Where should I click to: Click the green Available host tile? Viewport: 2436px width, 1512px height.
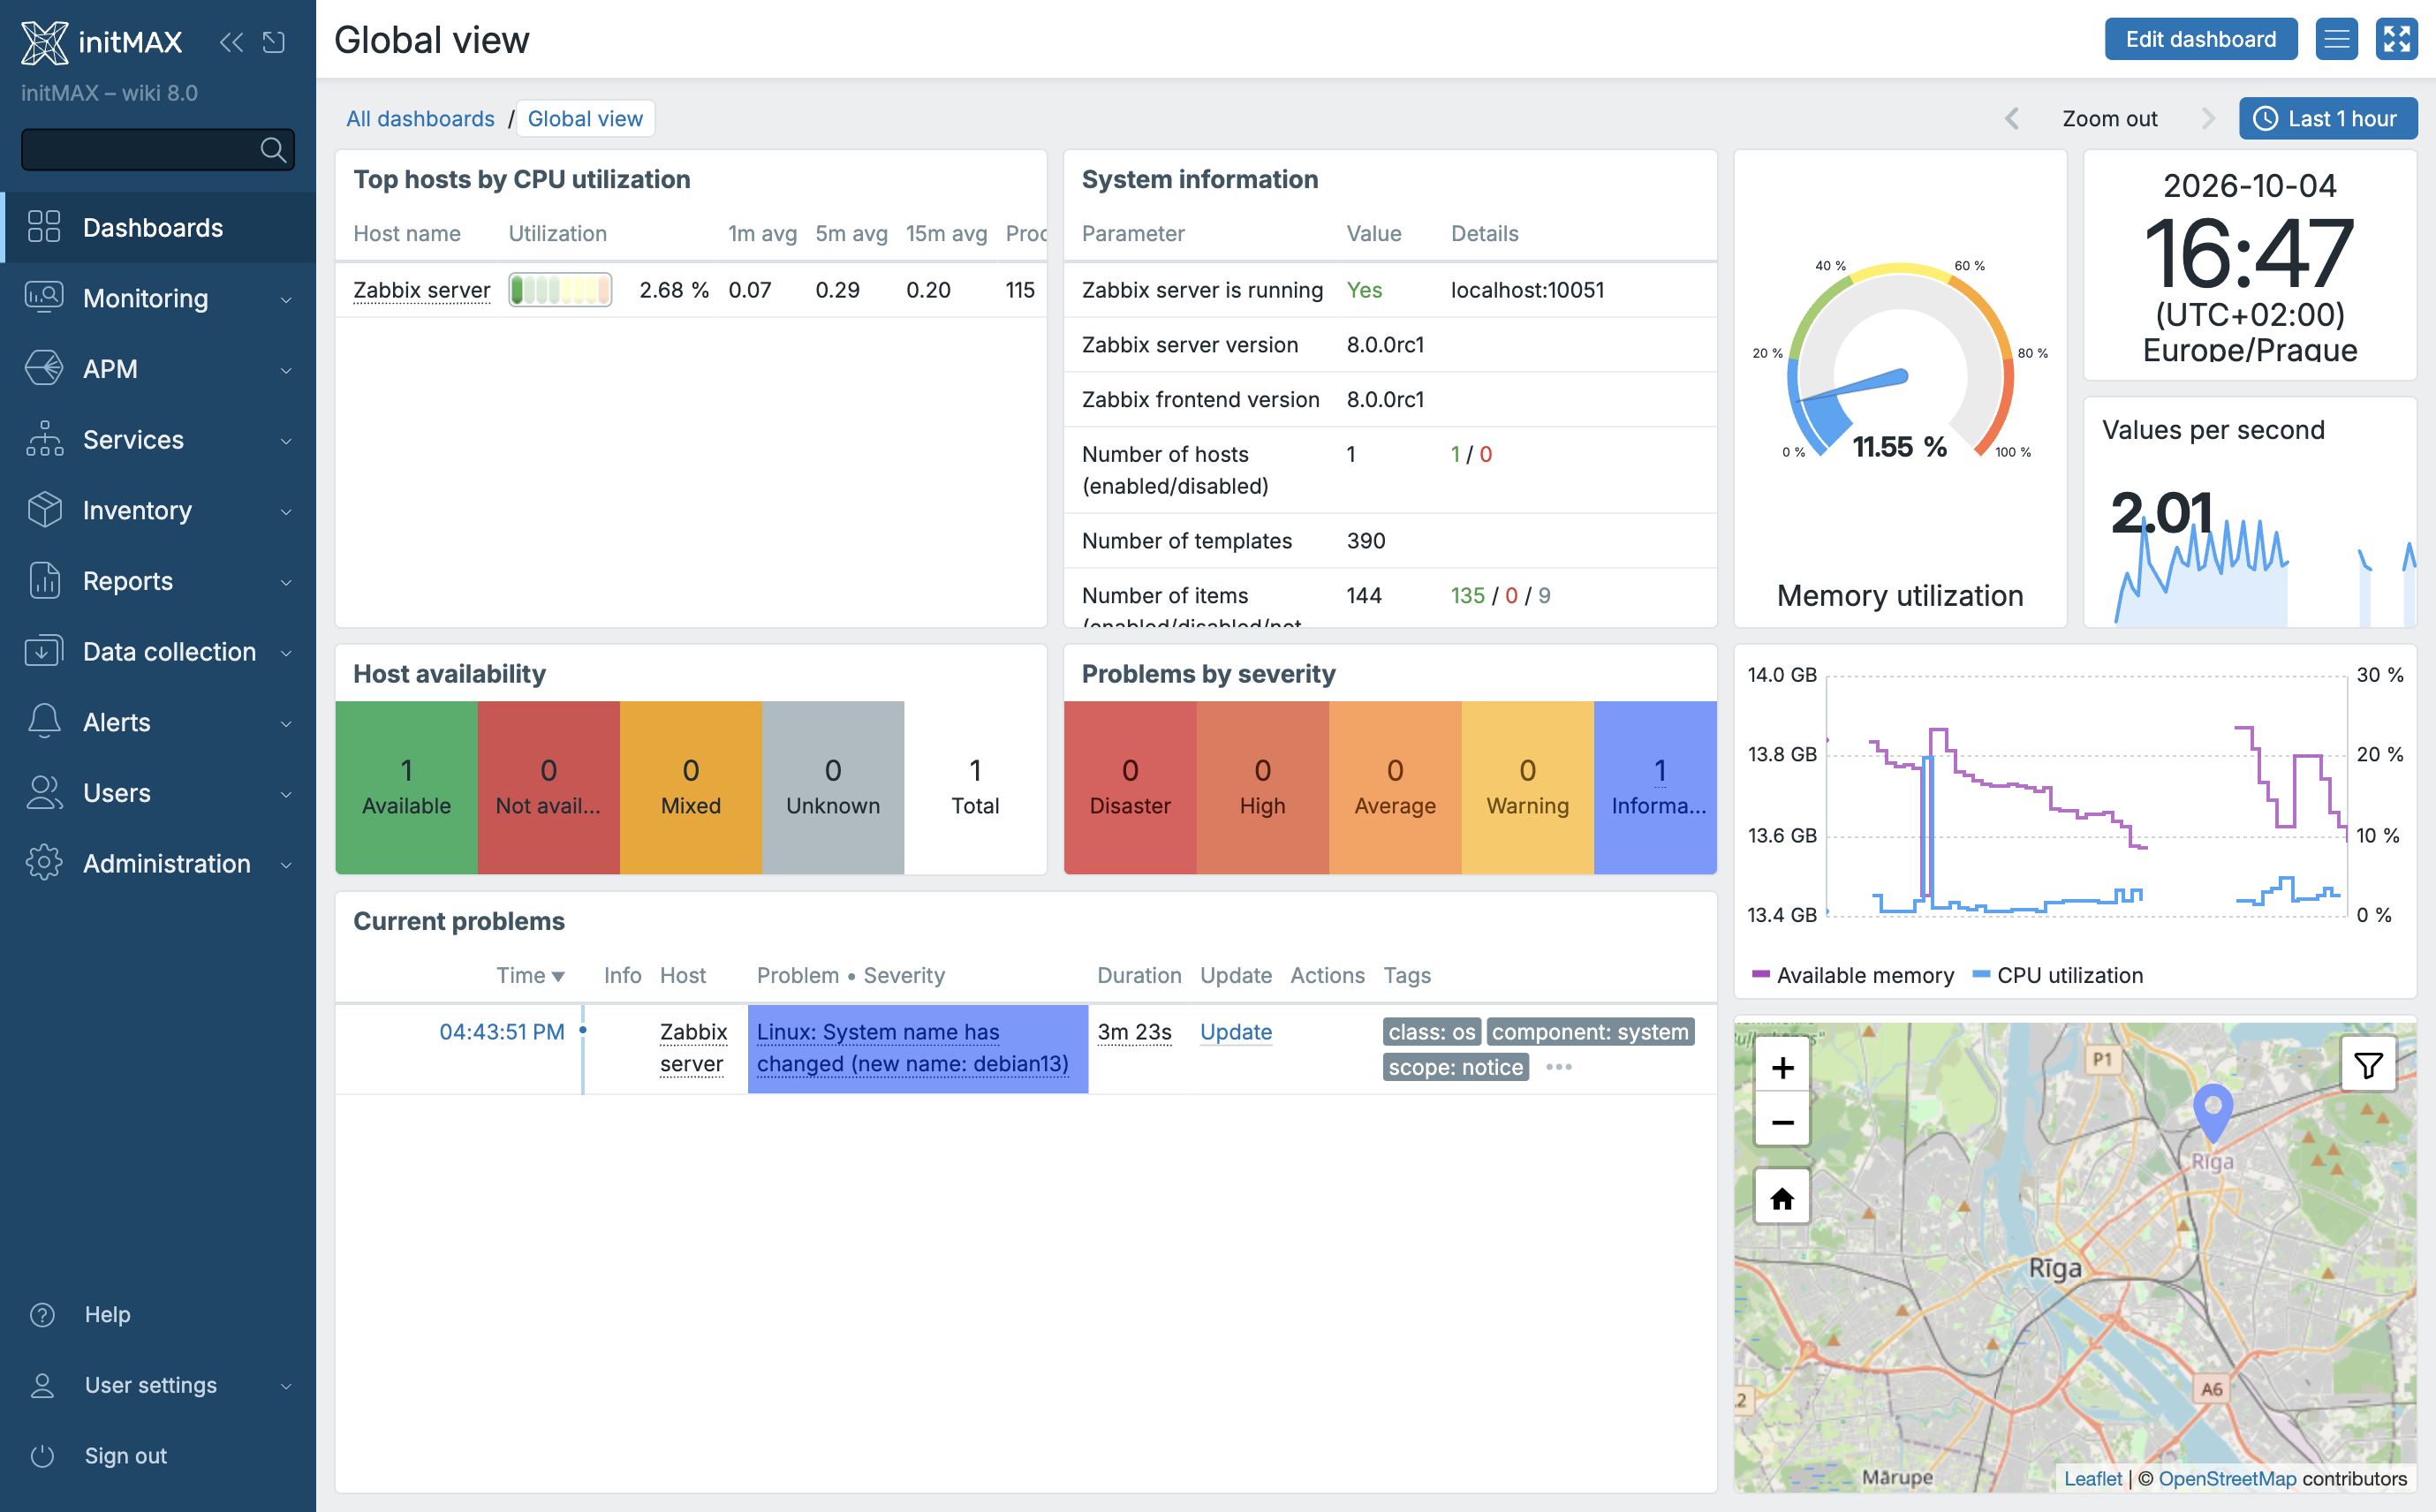(406, 787)
